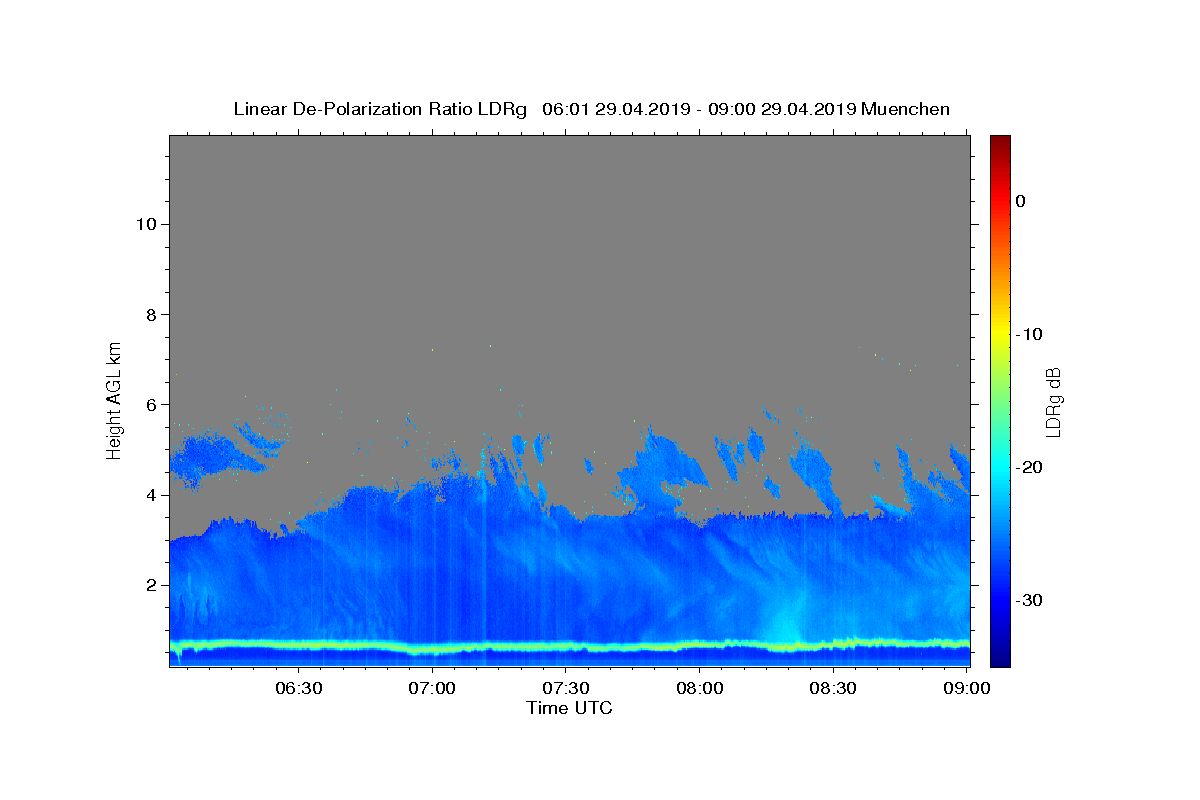Click the 08:30 time tick label
The image size is (1200, 800).
pos(833,688)
